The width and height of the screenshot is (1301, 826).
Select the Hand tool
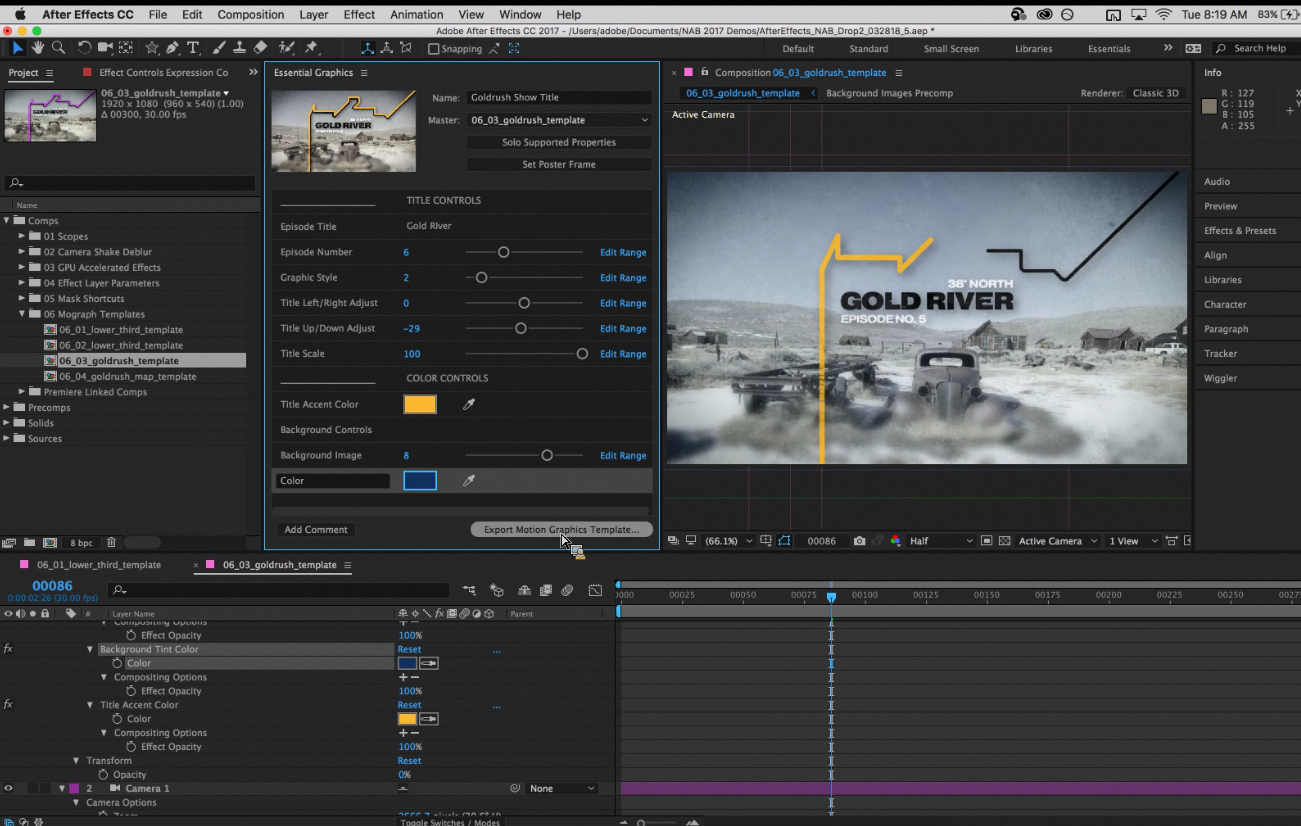tap(38, 48)
